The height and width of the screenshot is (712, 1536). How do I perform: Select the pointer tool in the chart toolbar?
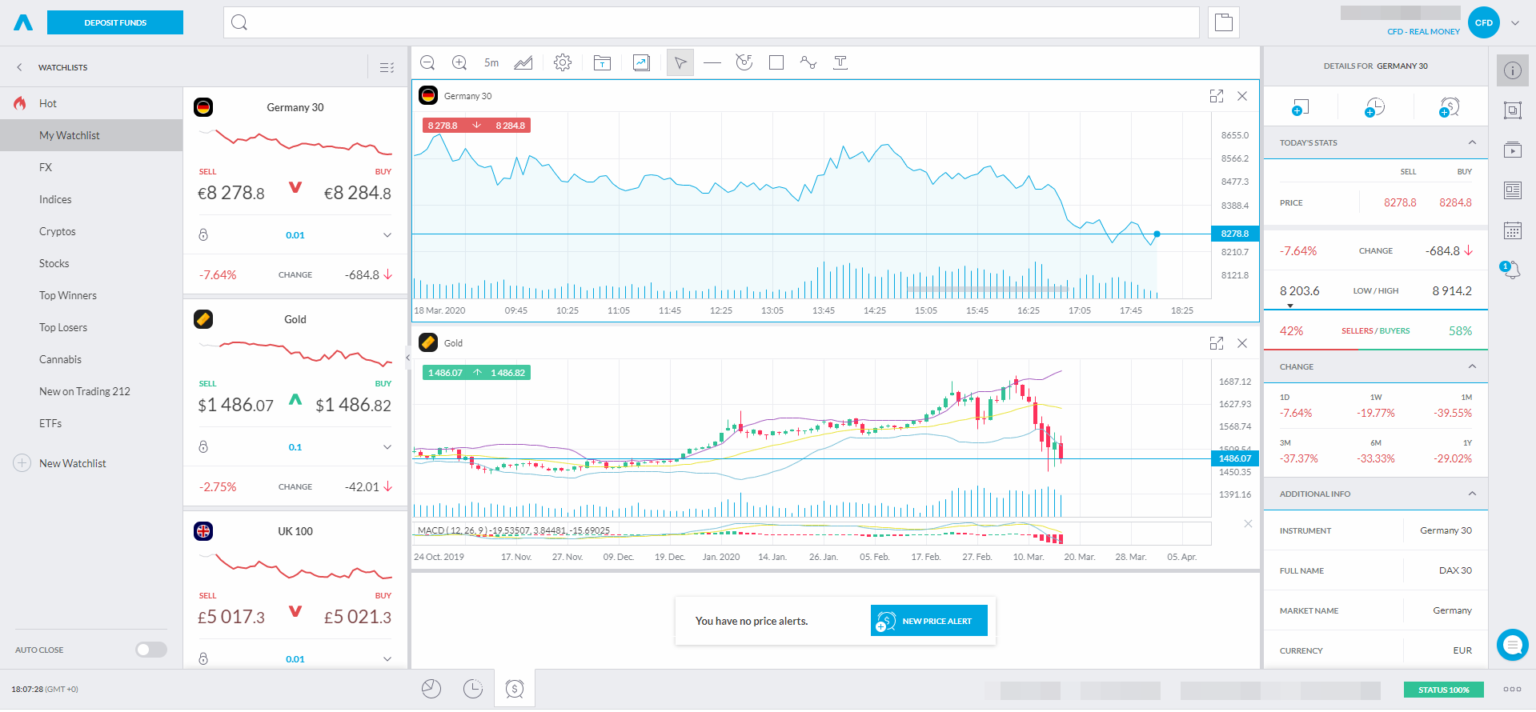[679, 62]
